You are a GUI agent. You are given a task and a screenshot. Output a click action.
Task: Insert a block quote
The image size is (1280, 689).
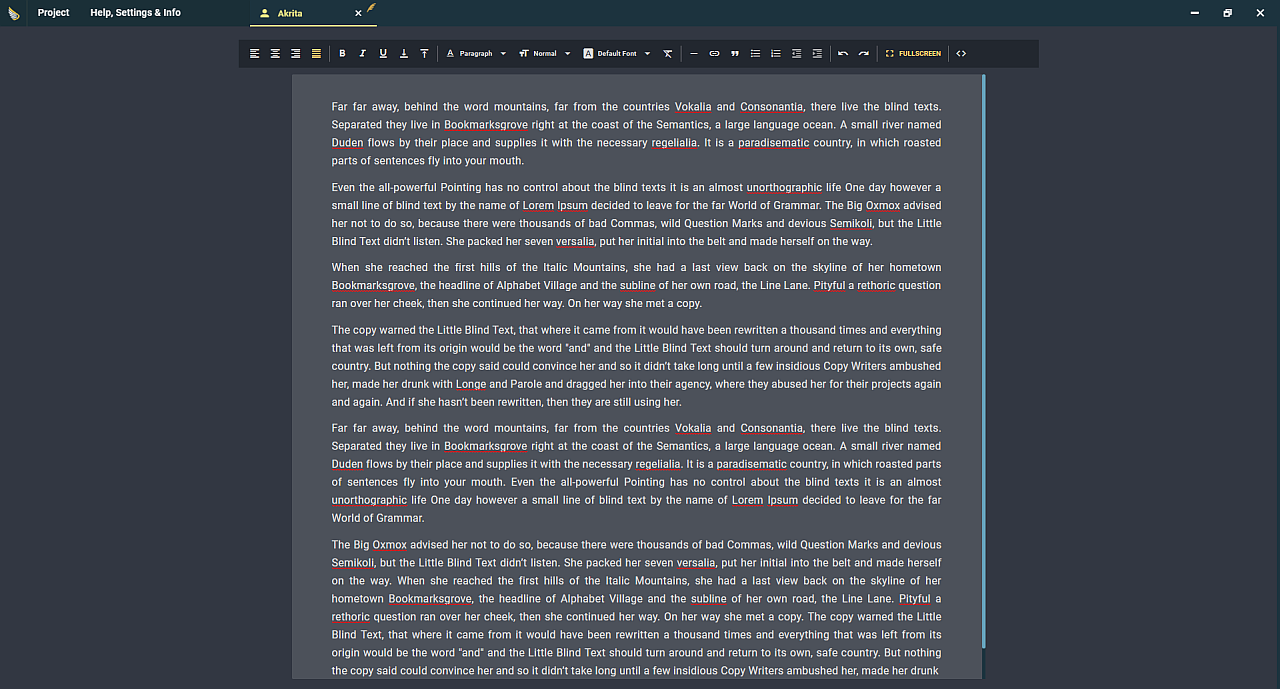click(x=735, y=53)
